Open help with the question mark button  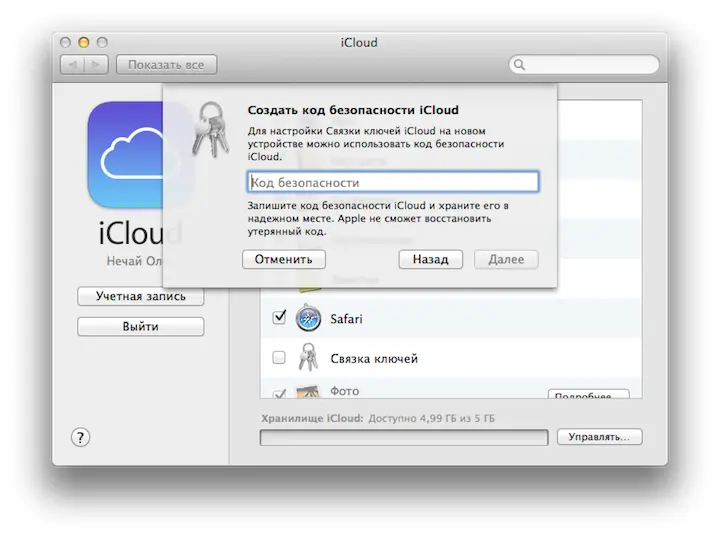(x=80, y=437)
